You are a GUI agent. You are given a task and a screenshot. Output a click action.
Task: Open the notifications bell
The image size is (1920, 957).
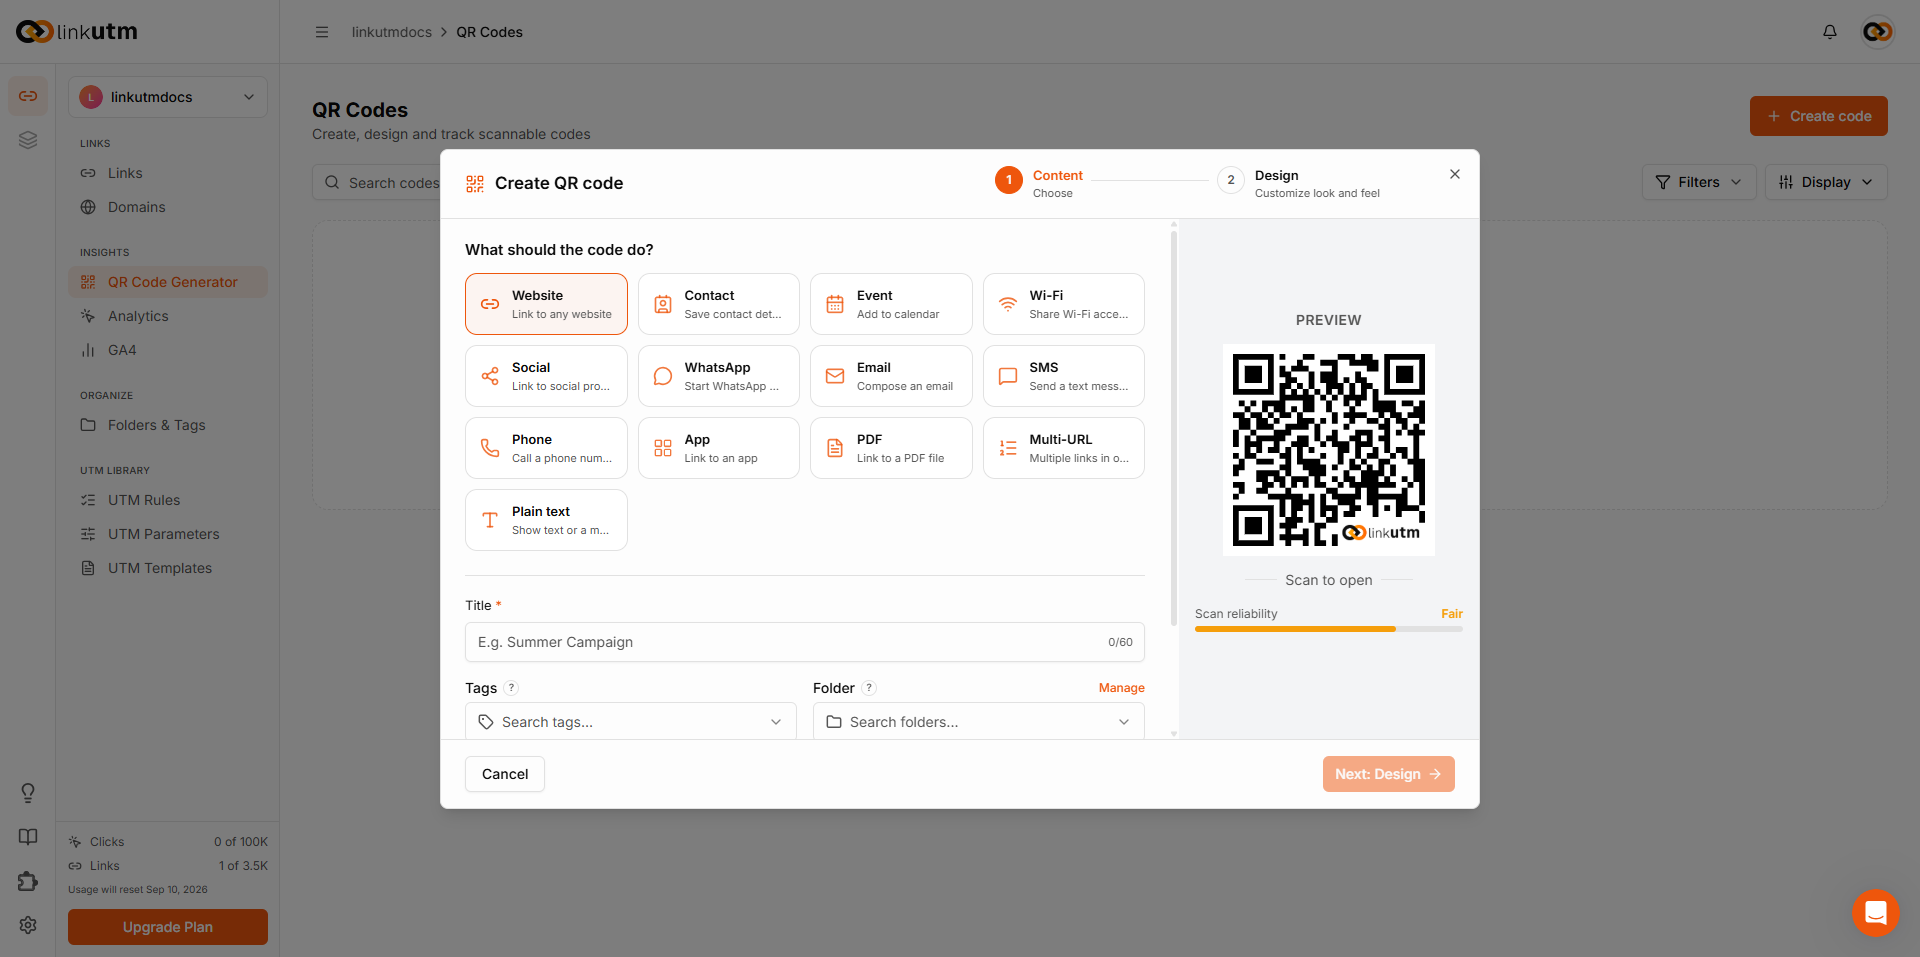[1830, 32]
